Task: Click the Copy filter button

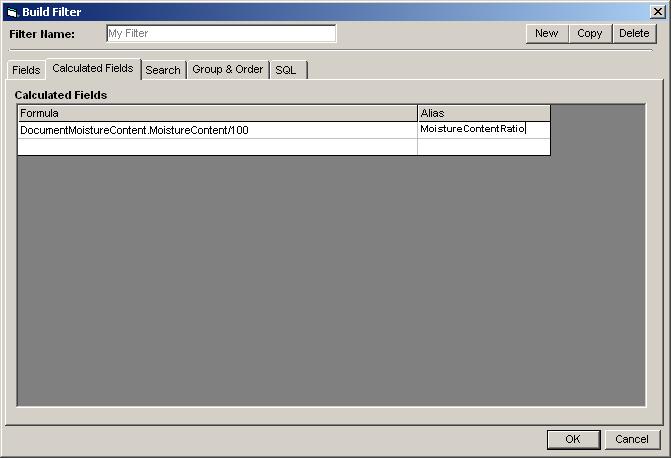Action: click(590, 33)
